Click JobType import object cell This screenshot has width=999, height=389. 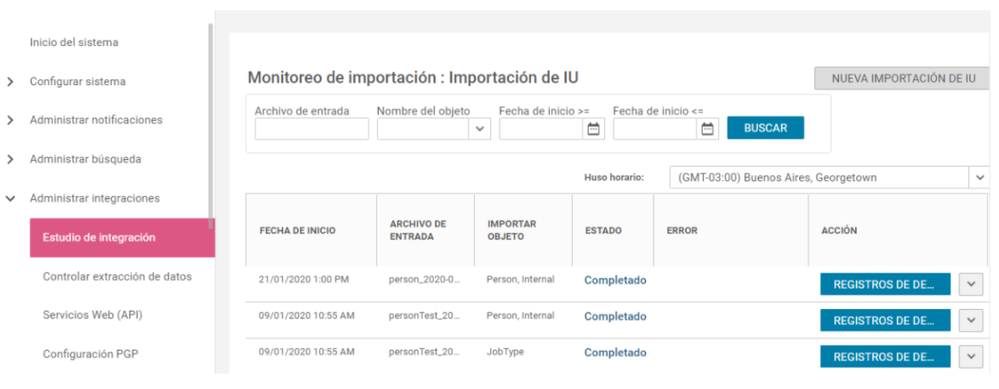click(505, 351)
